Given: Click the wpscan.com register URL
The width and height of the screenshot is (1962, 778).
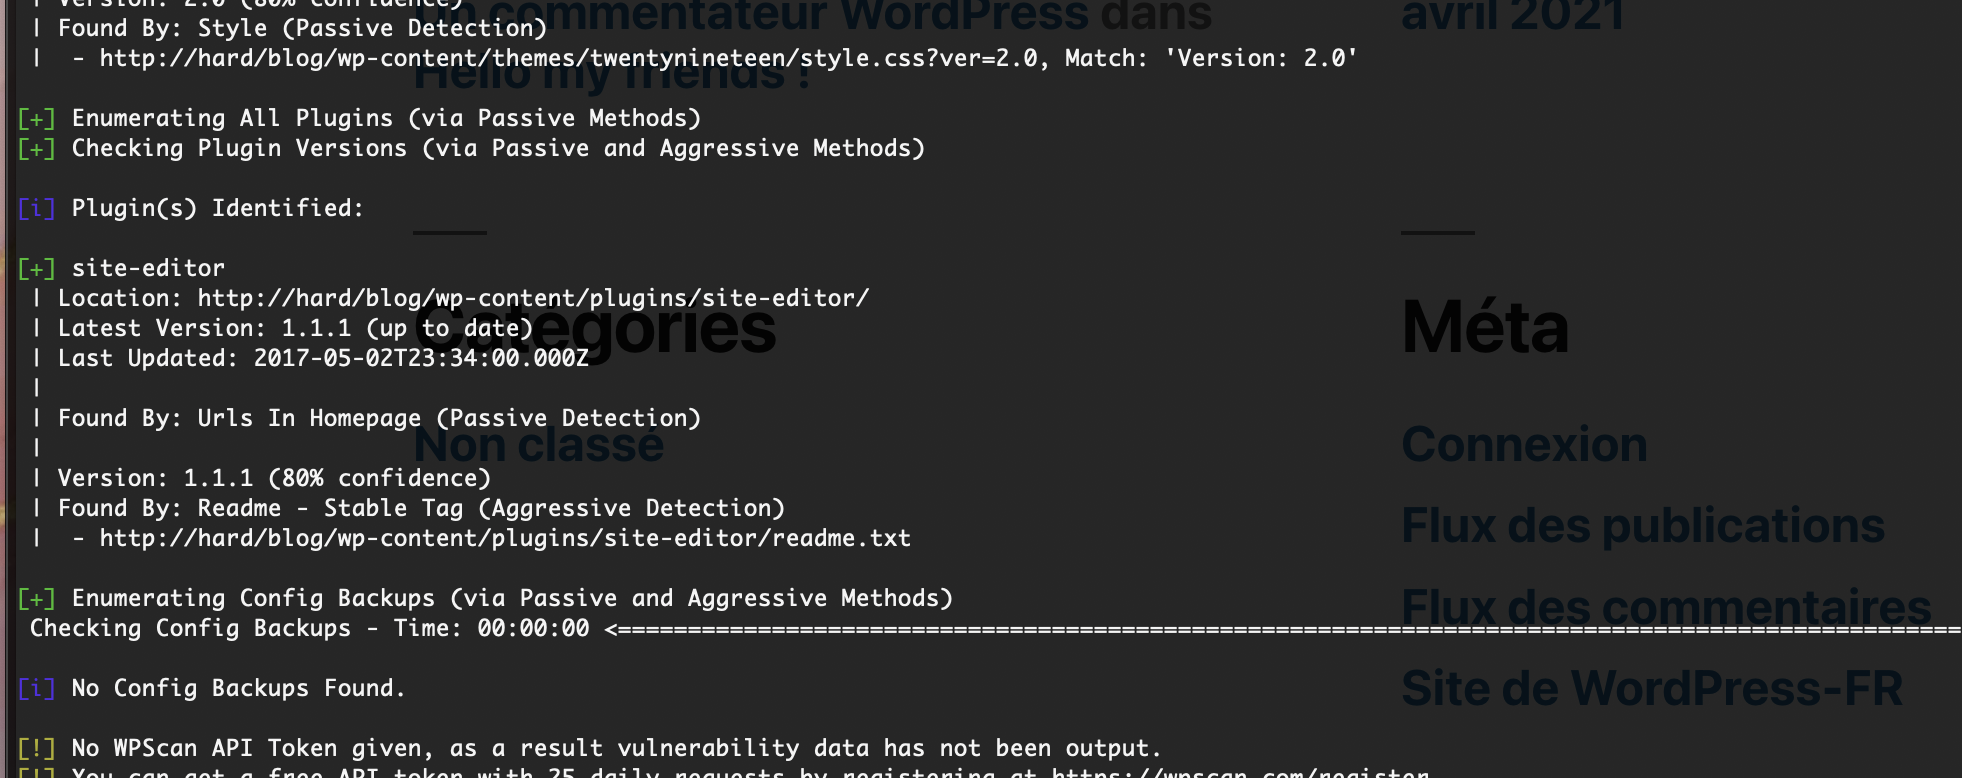Looking at the screenshot, I should [x=1240, y=772].
